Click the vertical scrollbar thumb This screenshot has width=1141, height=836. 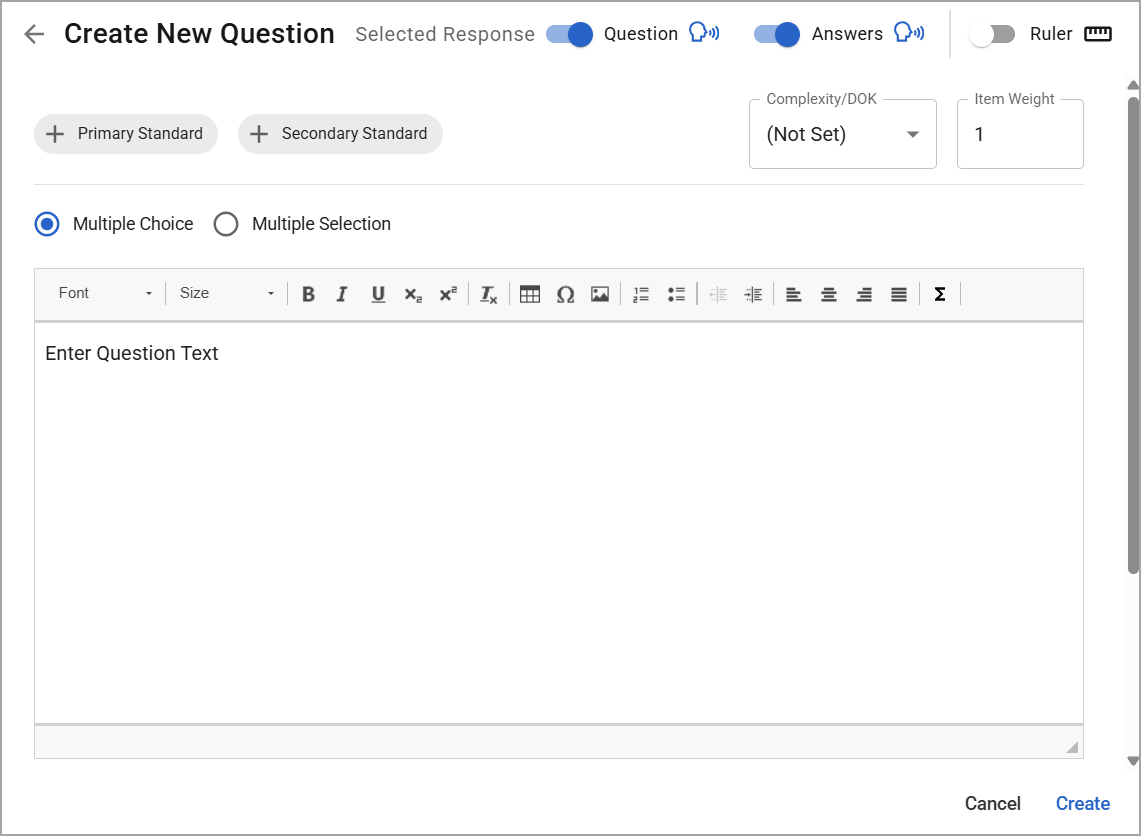[1133, 335]
